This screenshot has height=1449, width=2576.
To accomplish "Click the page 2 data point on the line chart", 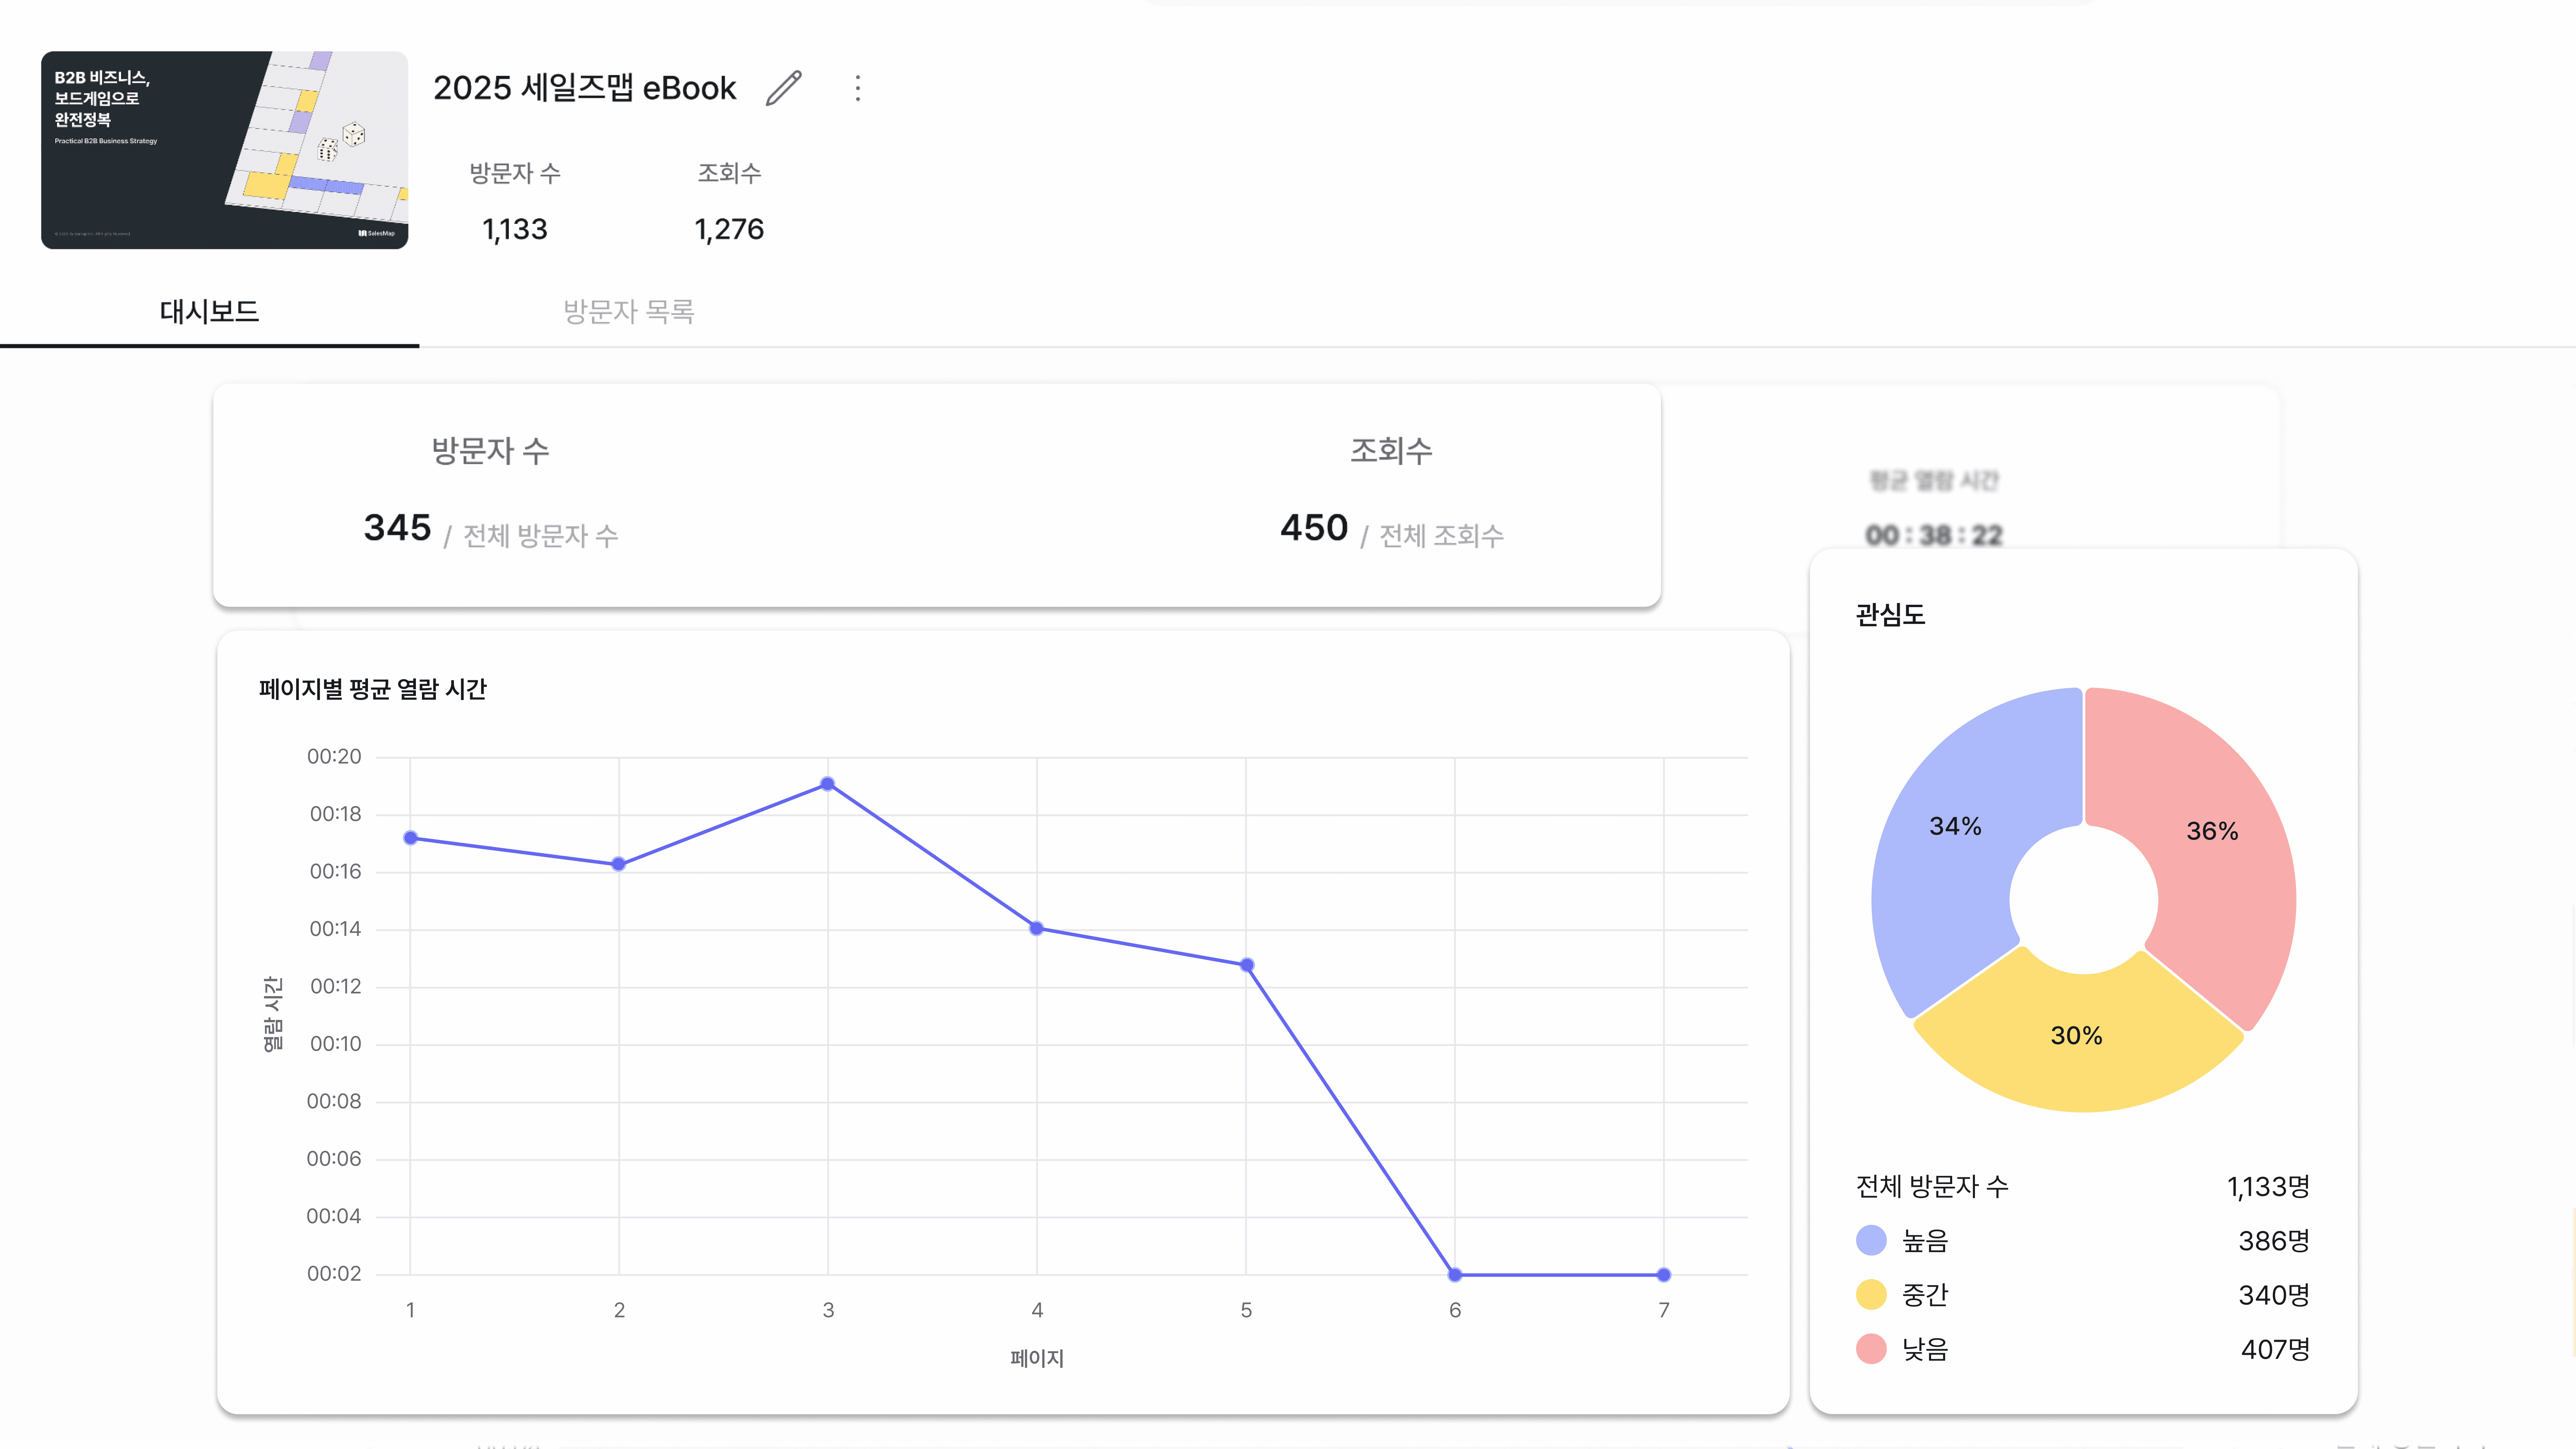I will [619, 864].
